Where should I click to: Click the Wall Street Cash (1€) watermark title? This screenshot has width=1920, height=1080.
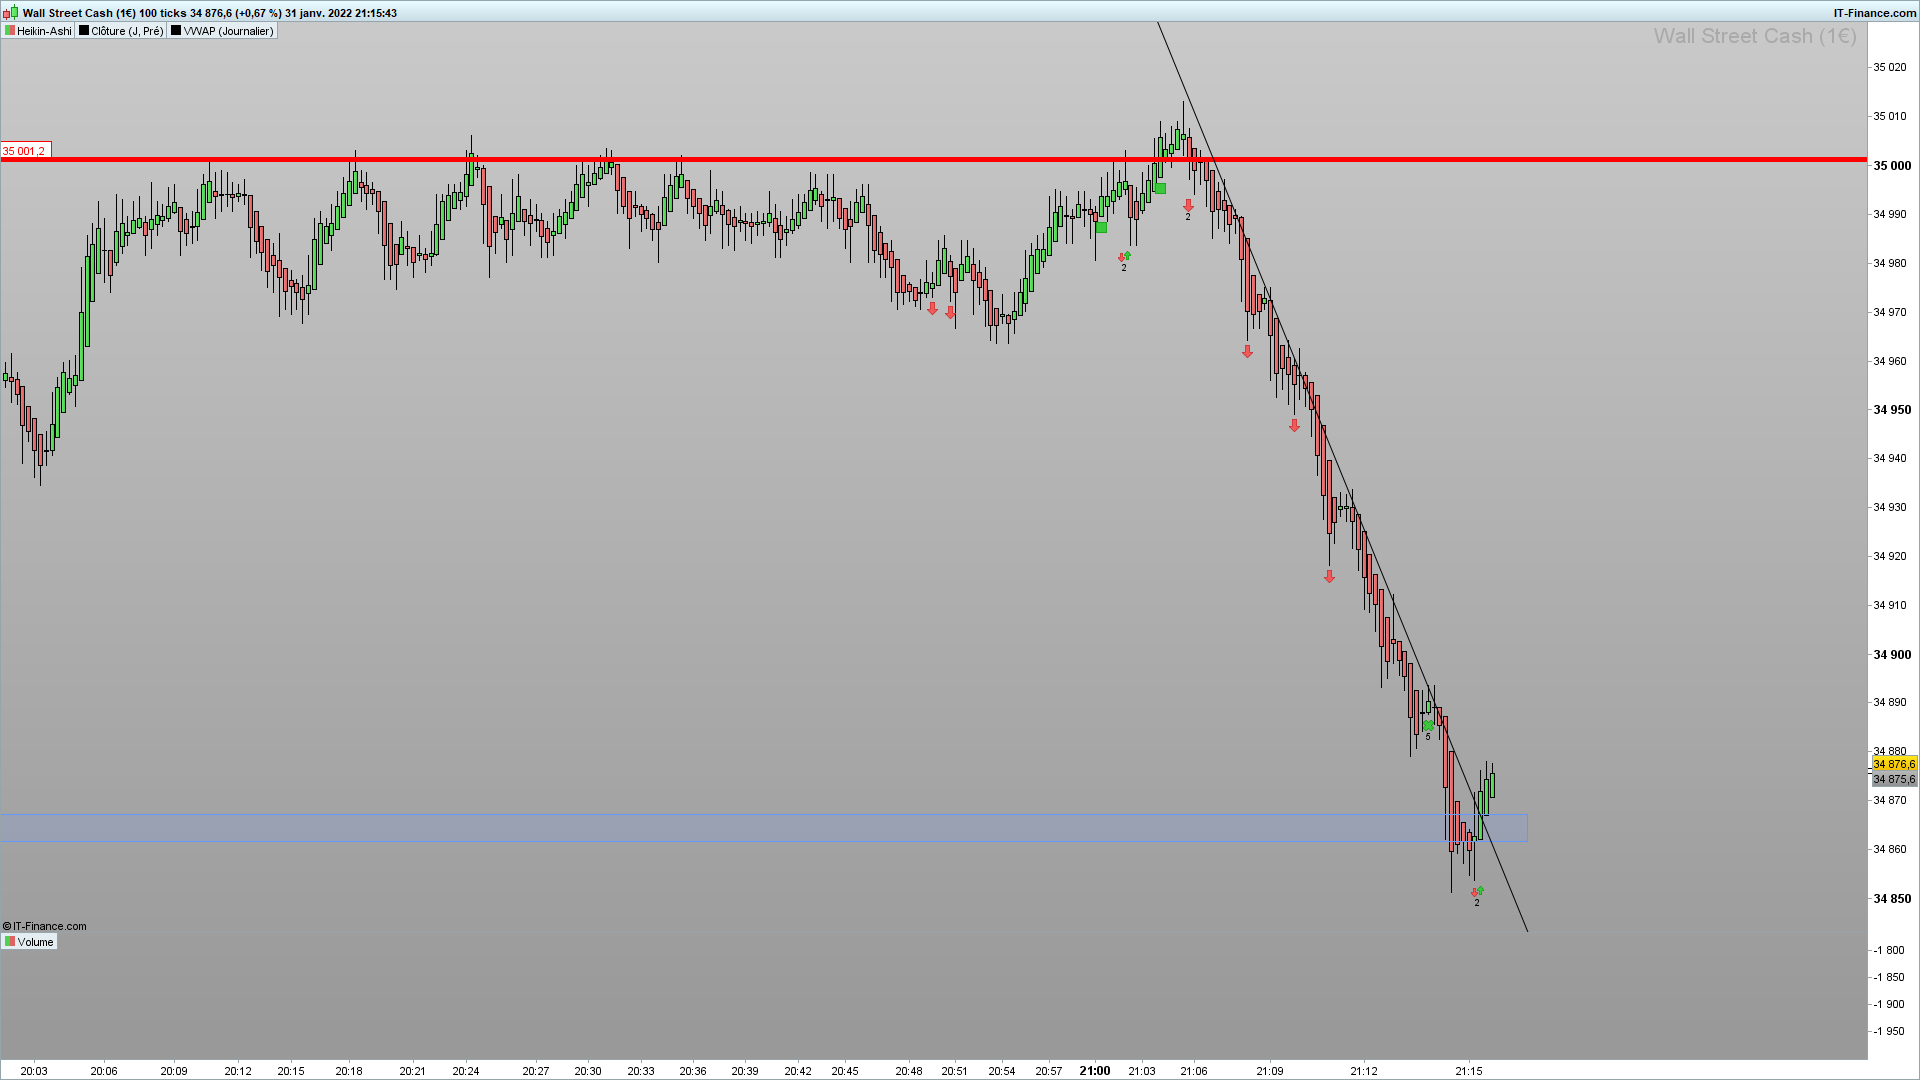pos(1754,37)
